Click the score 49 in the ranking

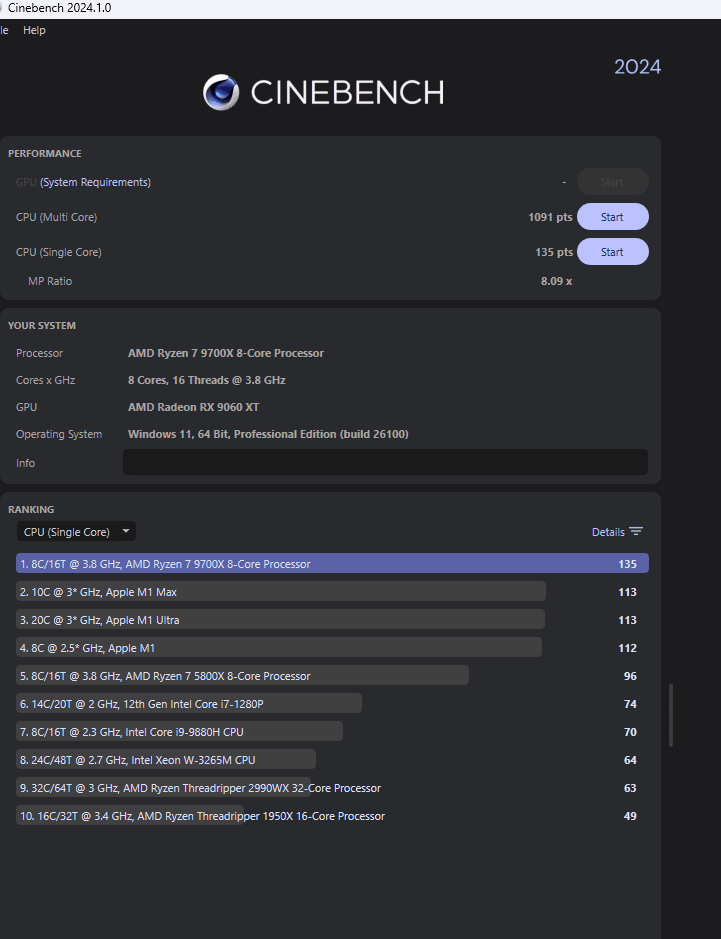click(630, 816)
